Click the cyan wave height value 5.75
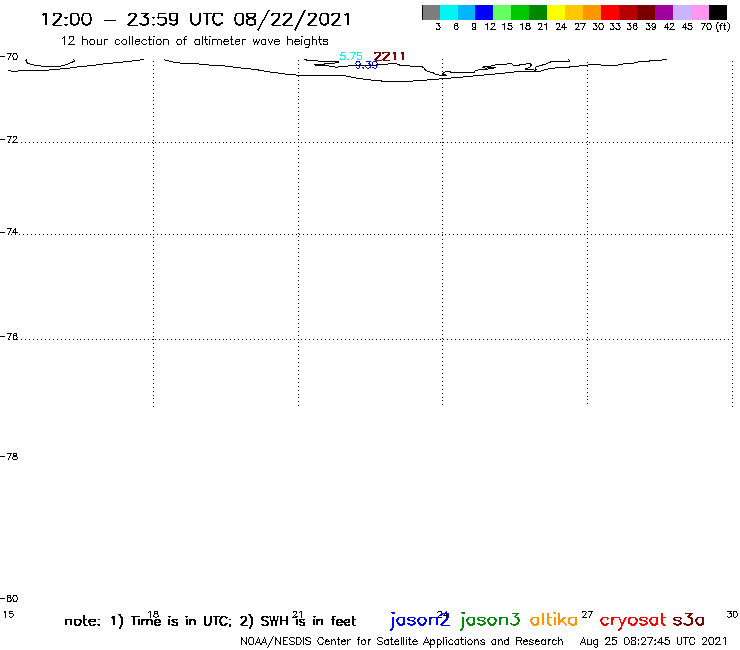 (x=351, y=56)
